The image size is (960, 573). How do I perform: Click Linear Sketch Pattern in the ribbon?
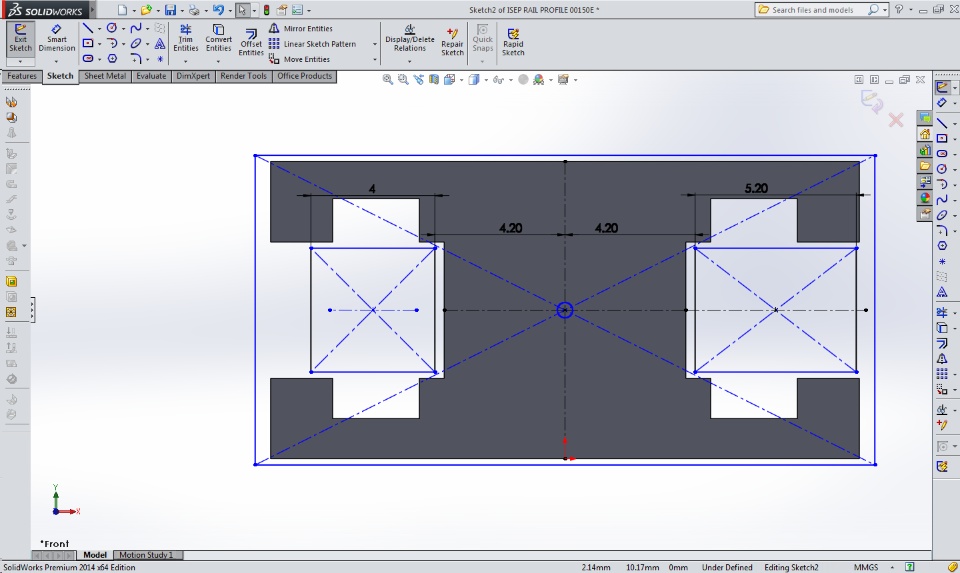tap(312, 43)
